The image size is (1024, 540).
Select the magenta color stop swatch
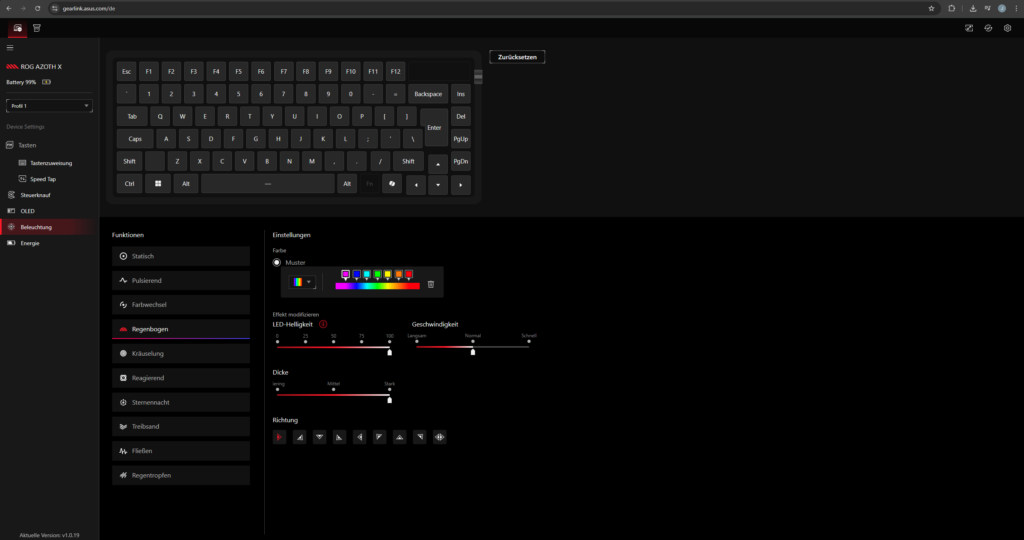click(x=345, y=275)
